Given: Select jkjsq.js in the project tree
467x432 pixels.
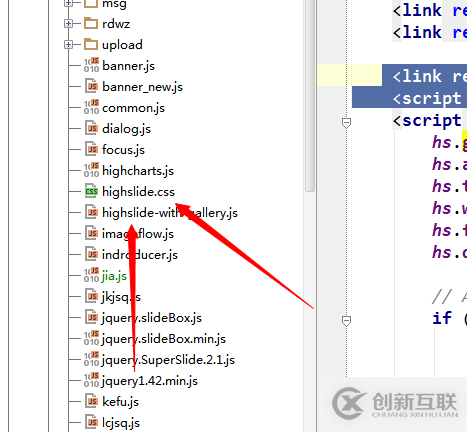Looking at the screenshot, I should [x=121, y=297].
